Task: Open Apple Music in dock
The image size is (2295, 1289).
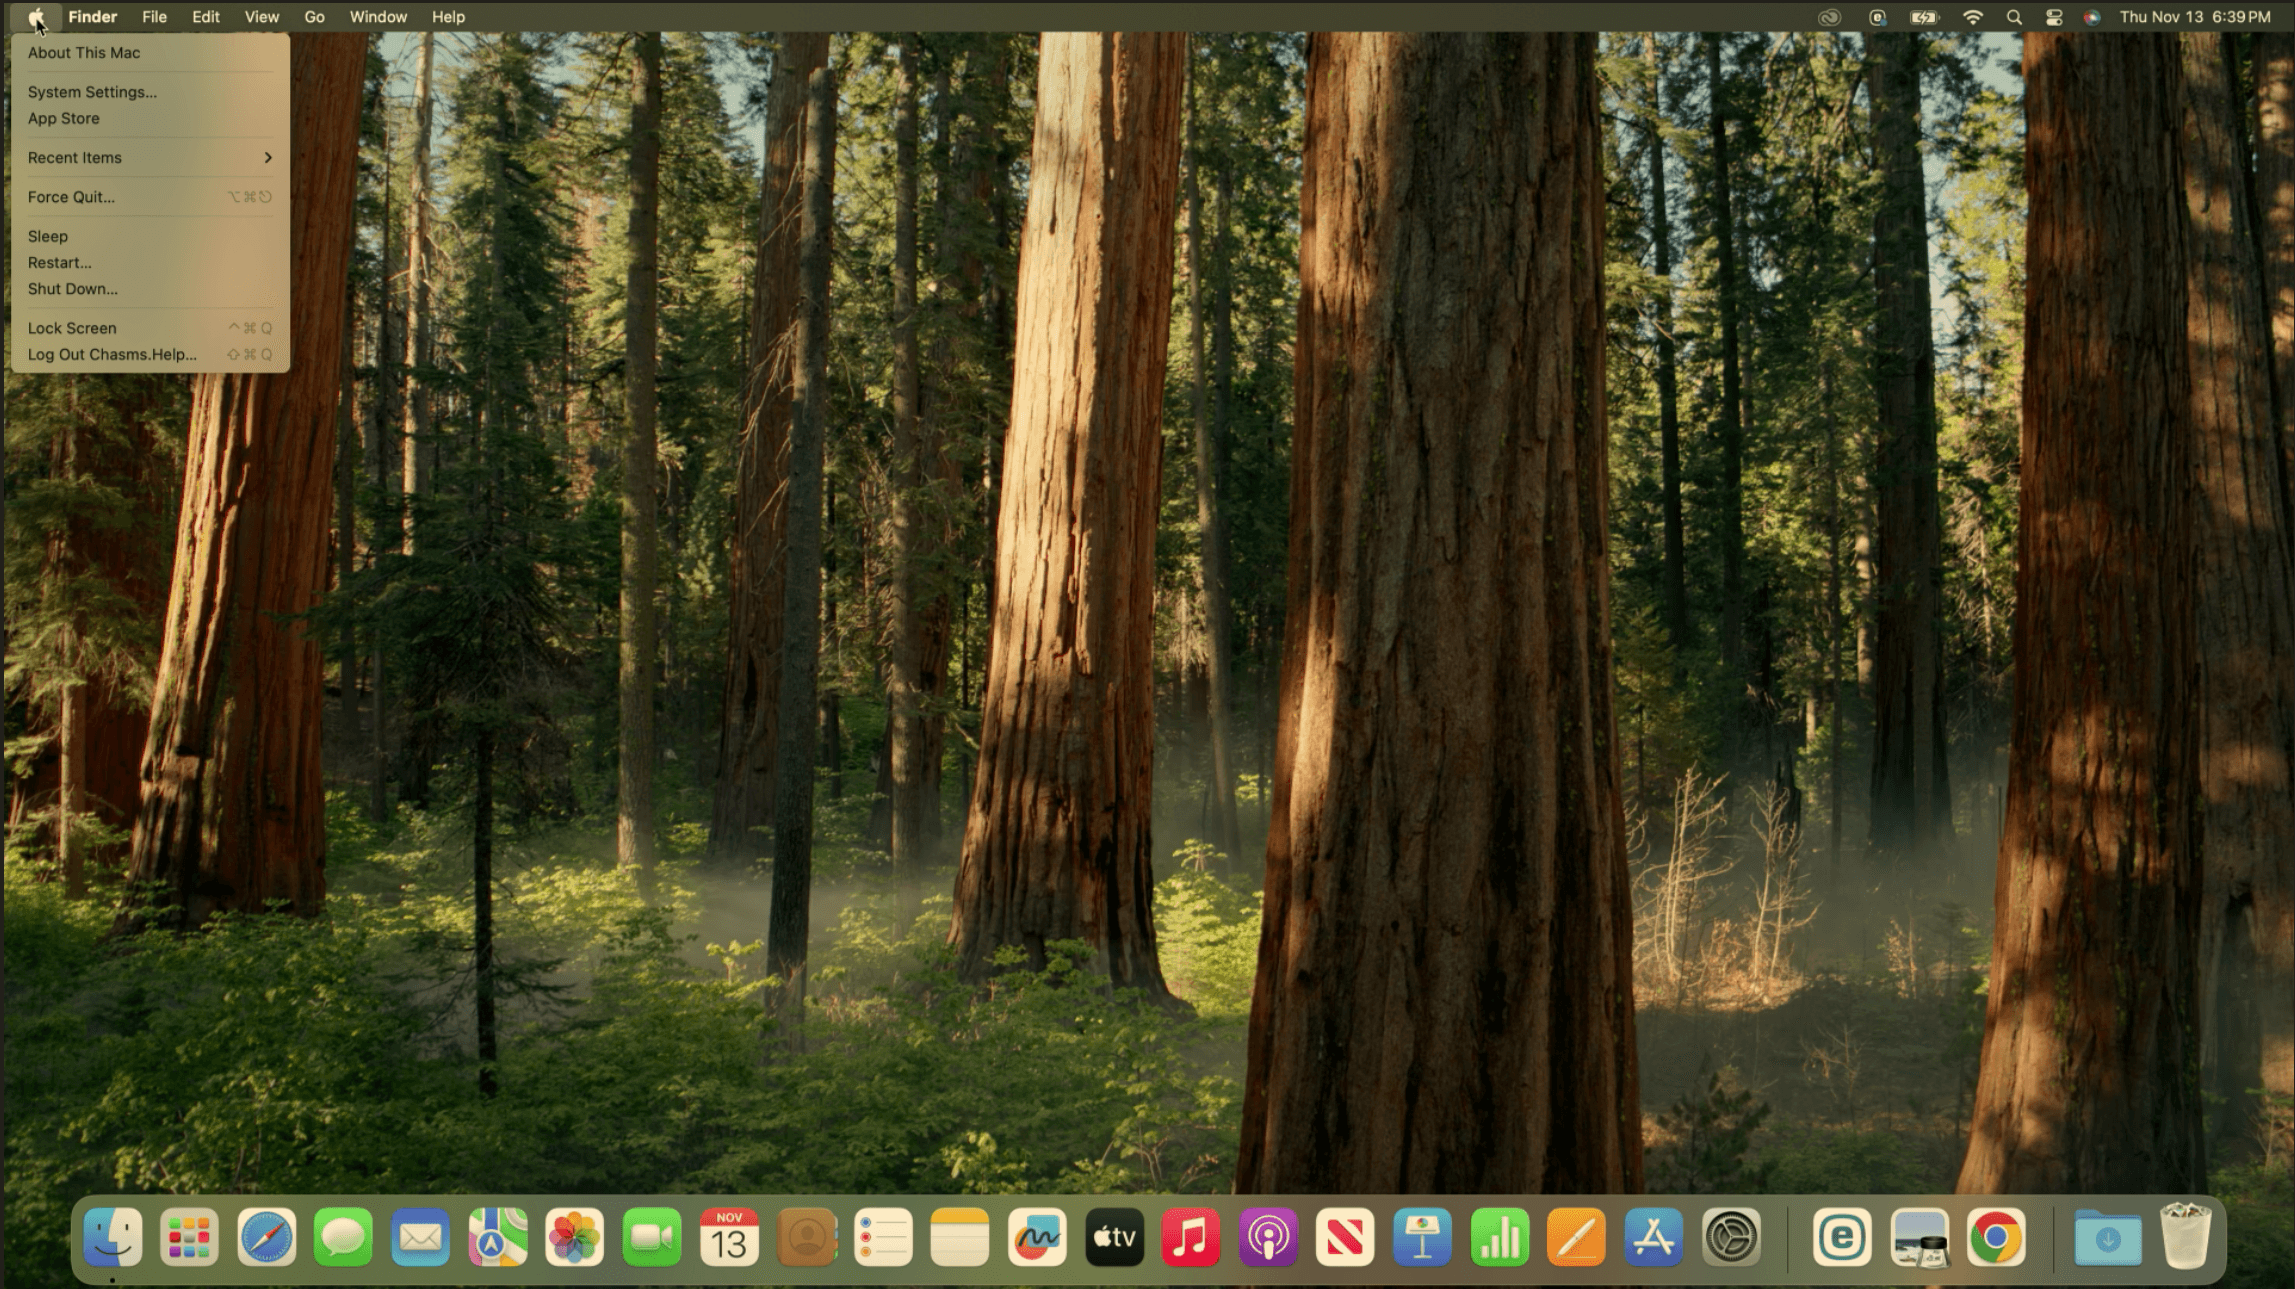Action: 1190,1238
